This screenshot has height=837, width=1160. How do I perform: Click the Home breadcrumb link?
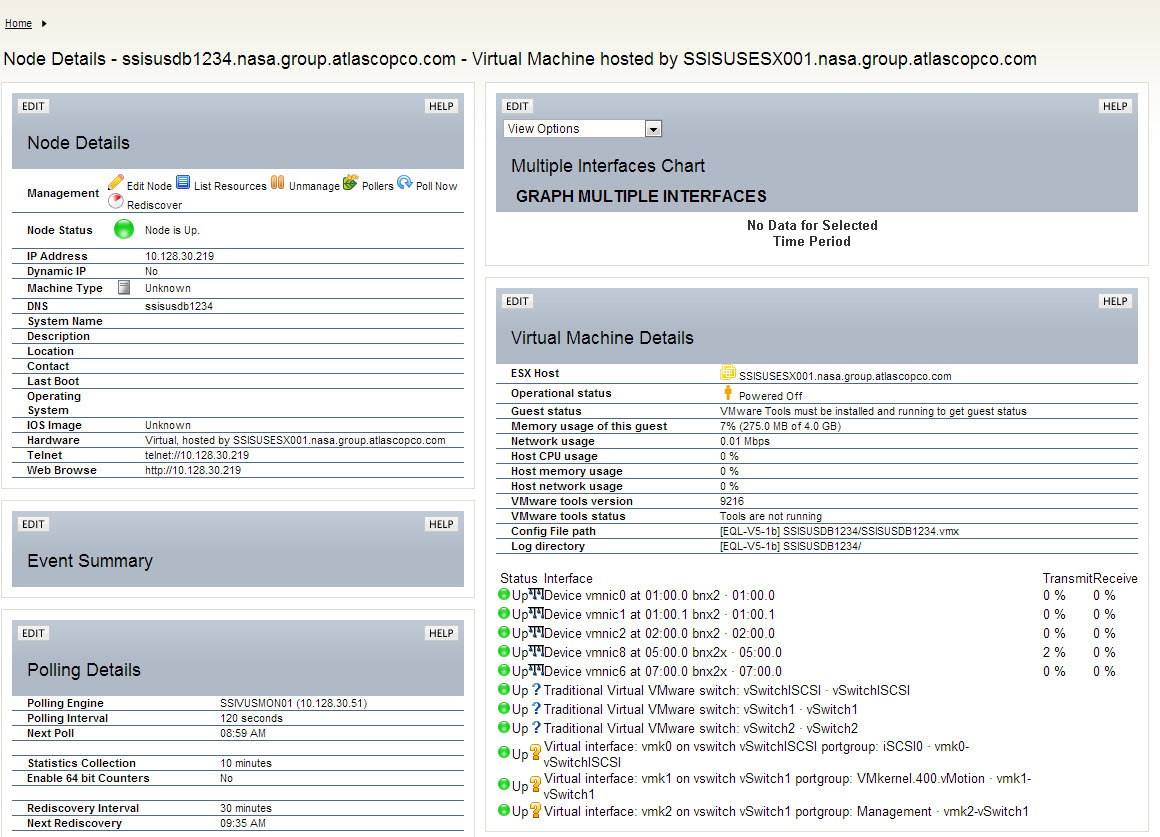point(18,24)
